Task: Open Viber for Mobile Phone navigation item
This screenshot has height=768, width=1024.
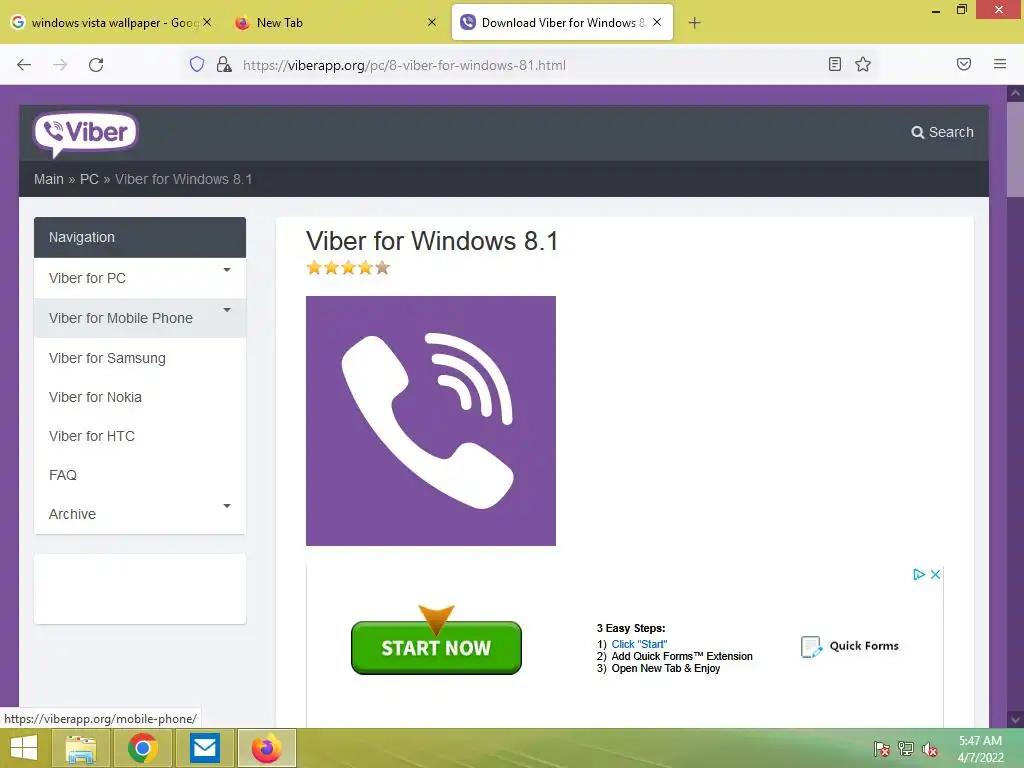Action: [140, 318]
